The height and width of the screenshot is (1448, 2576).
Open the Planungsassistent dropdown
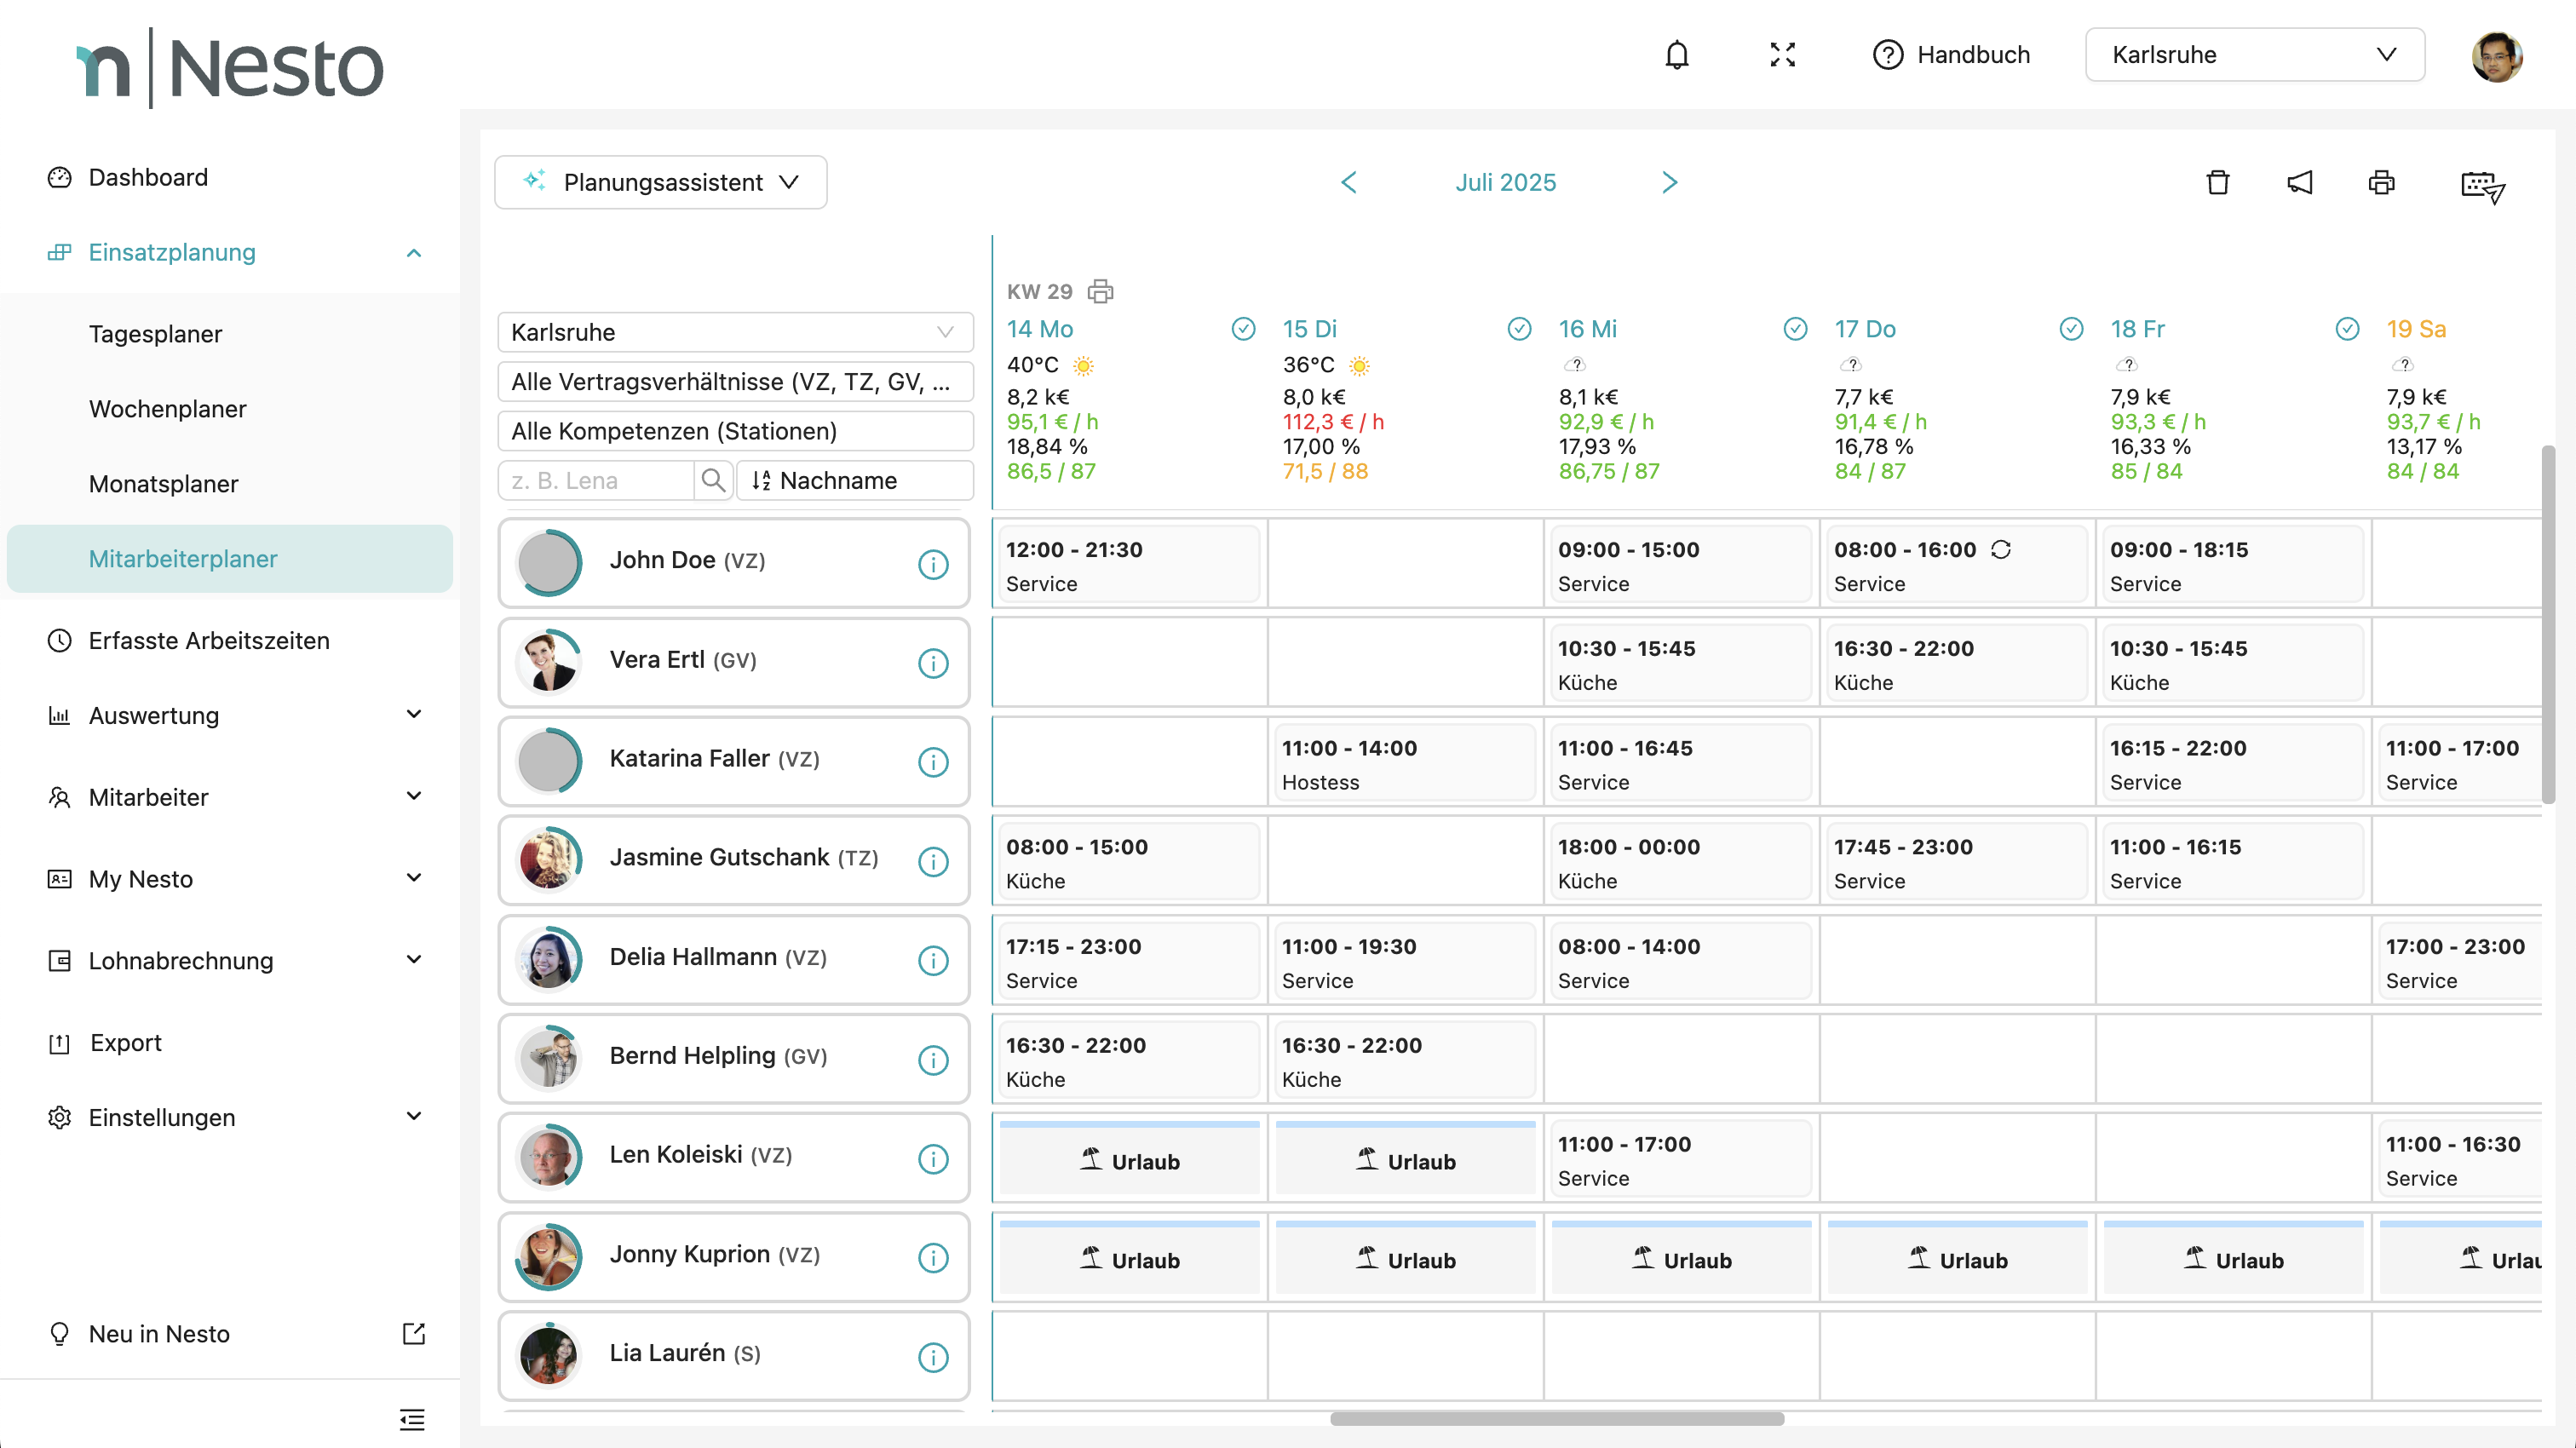[661, 182]
